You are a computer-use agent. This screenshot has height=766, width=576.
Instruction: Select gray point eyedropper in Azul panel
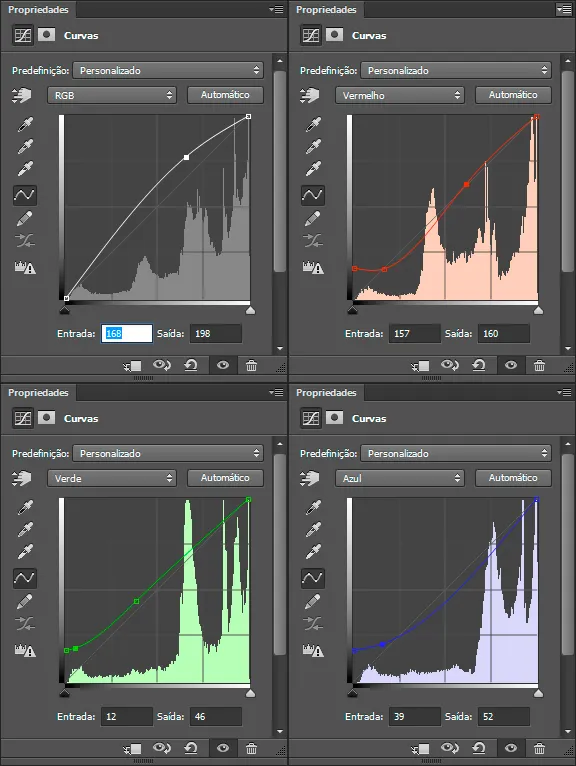pyautogui.click(x=313, y=530)
